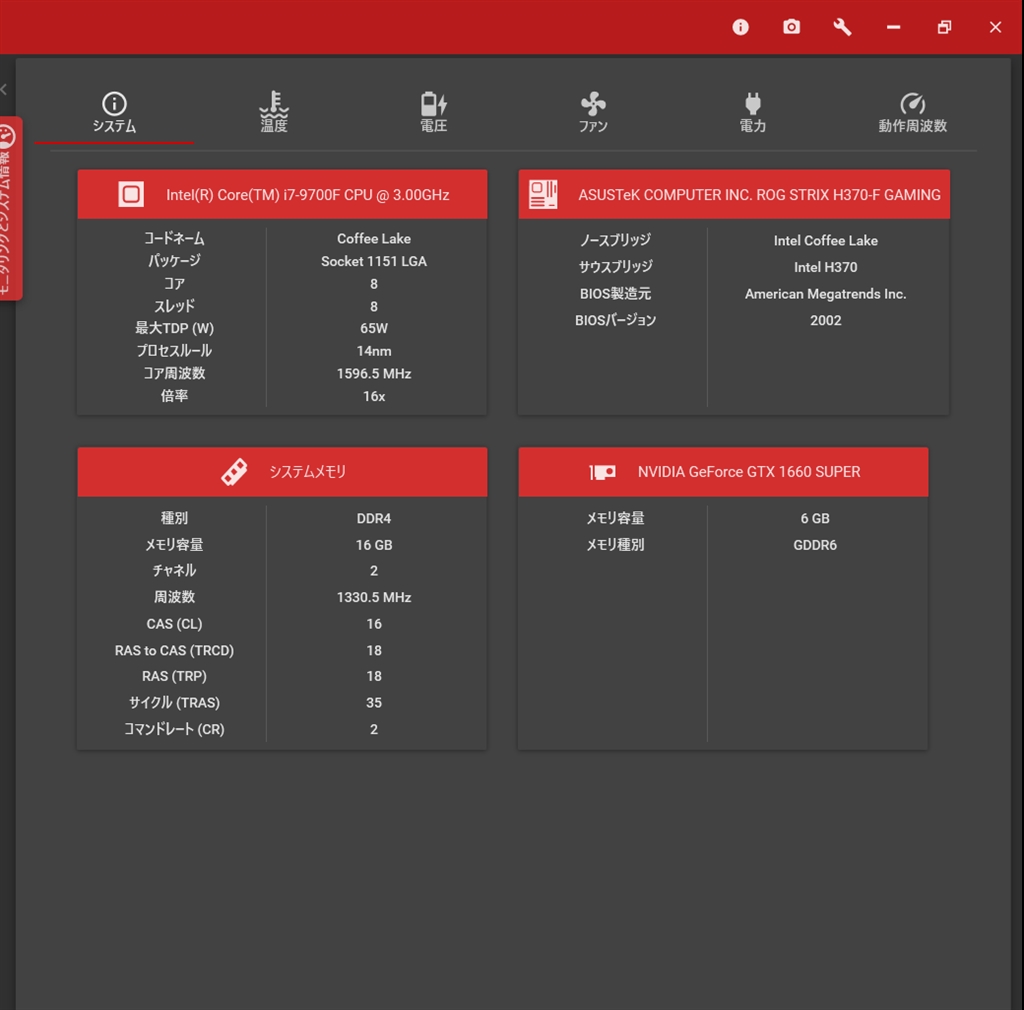Click the サウスブリッジ label

[x=615, y=266]
